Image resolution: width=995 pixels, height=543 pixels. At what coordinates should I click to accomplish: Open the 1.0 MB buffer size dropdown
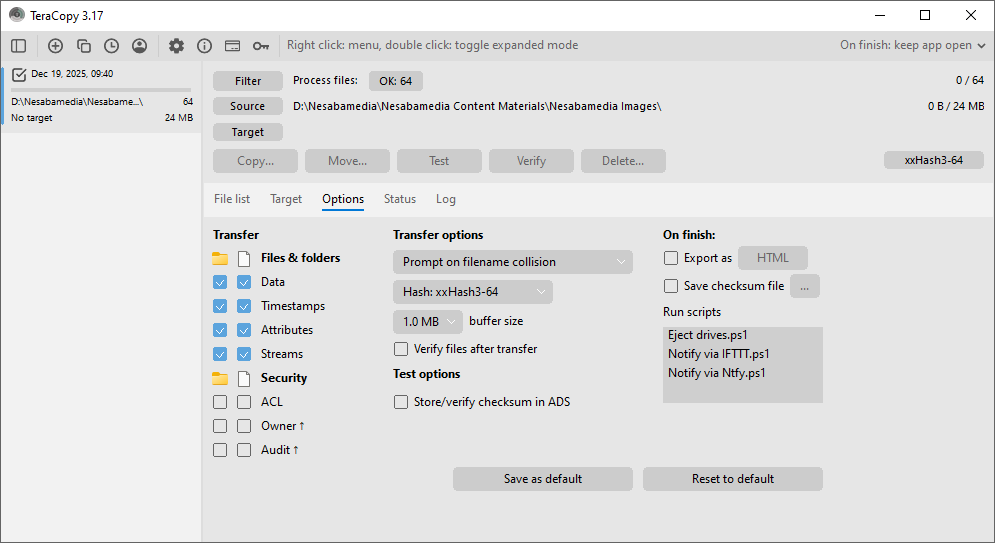[x=428, y=322]
